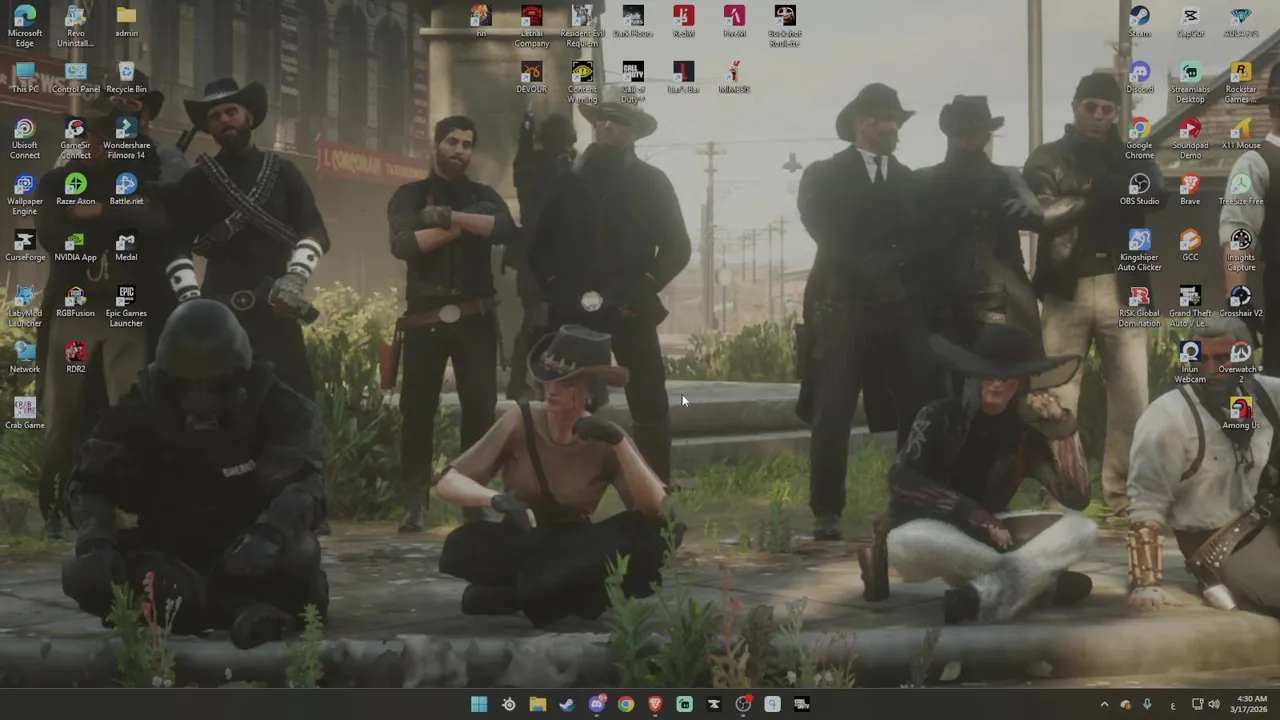Select the Insights Capture desktop icon
This screenshot has width=1280, height=720.
tap(1241, 250)
